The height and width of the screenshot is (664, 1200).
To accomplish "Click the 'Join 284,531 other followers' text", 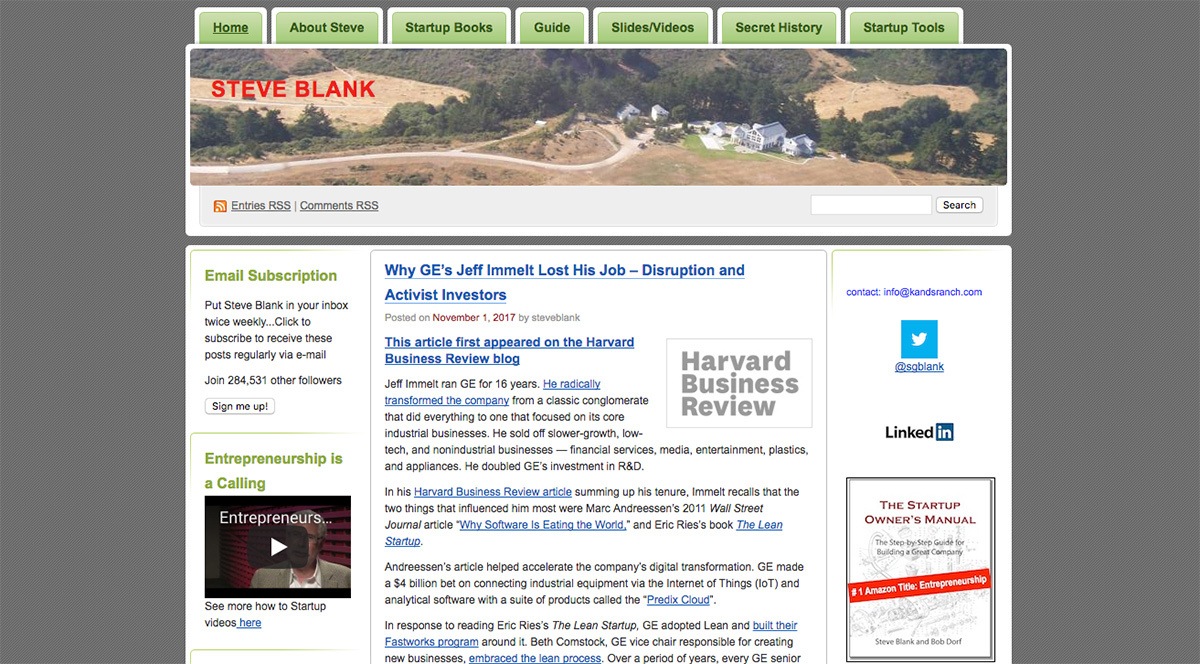I will click(273, 380).
